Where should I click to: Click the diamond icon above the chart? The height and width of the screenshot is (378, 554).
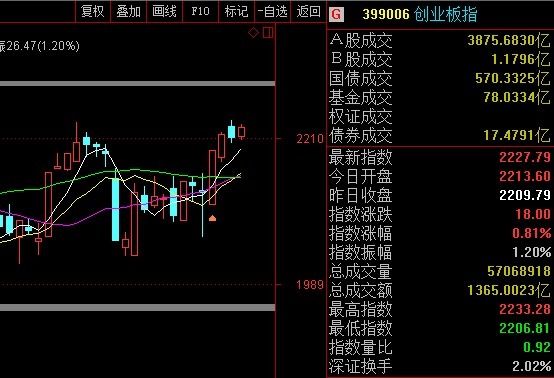[x=253, y=33]
